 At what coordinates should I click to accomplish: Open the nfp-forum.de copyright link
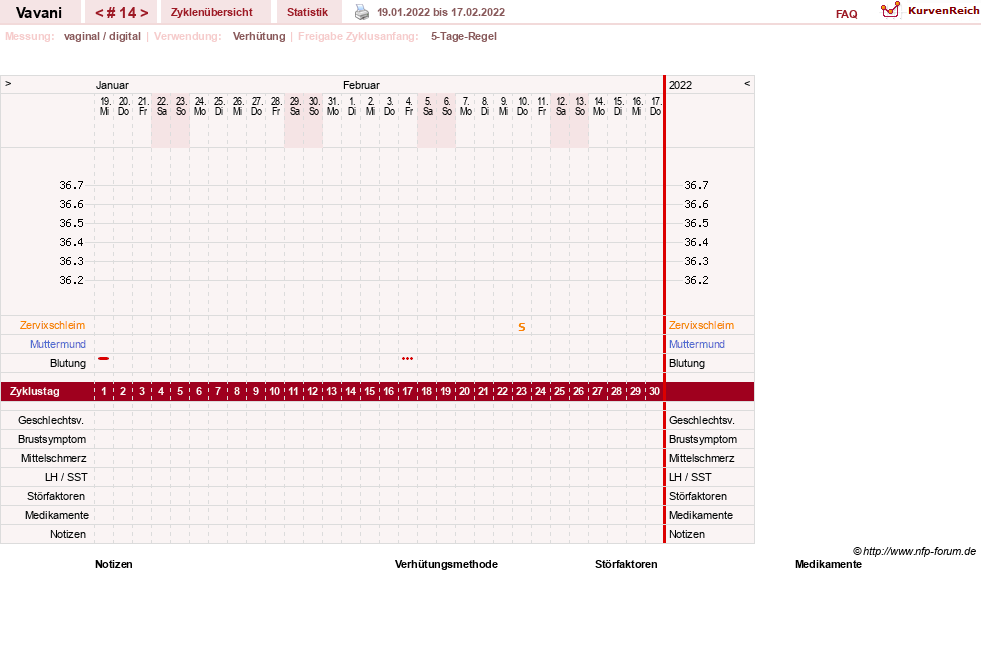tap(914, 551)
